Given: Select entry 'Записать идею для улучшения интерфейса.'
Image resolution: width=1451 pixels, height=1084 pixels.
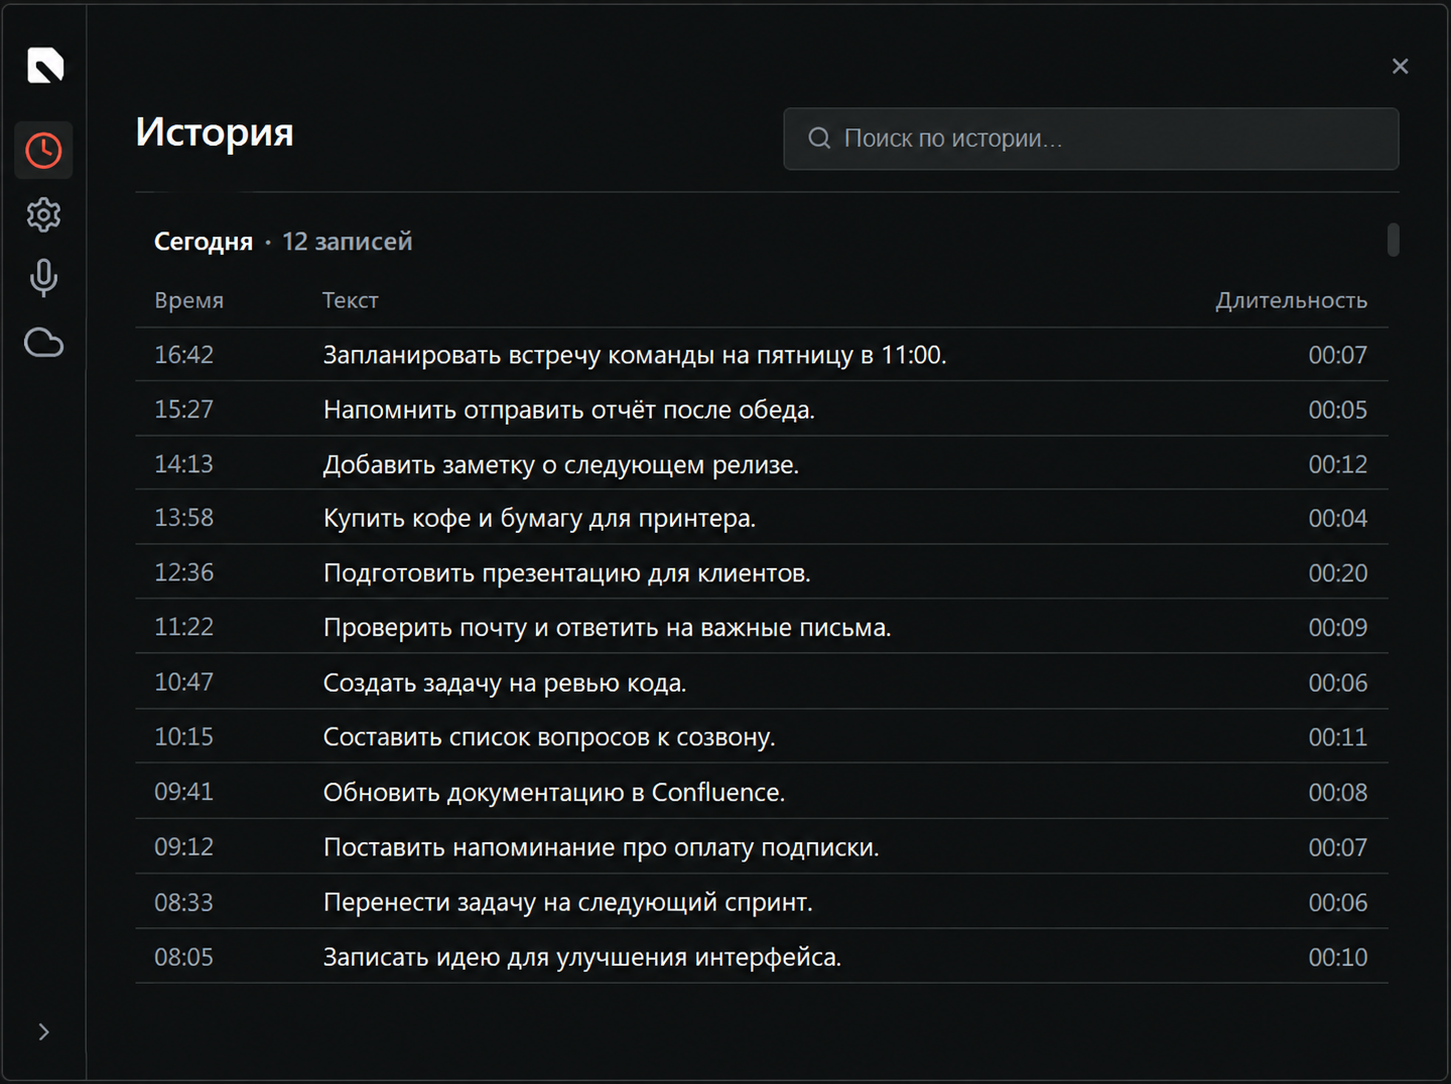Looking at the screenshot, I should click(x=762, y=957).
